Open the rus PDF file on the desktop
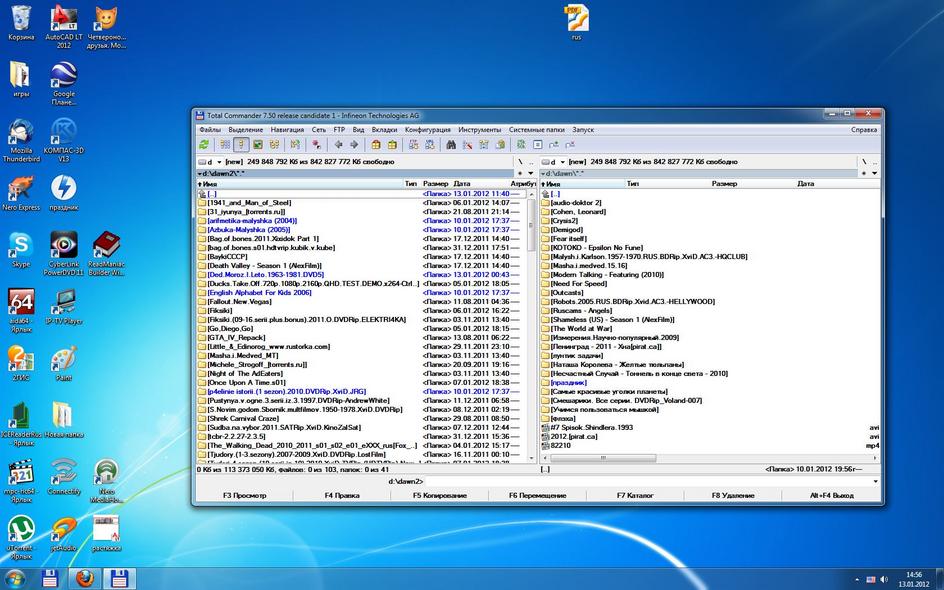944x590 pixels. point(577,22)
